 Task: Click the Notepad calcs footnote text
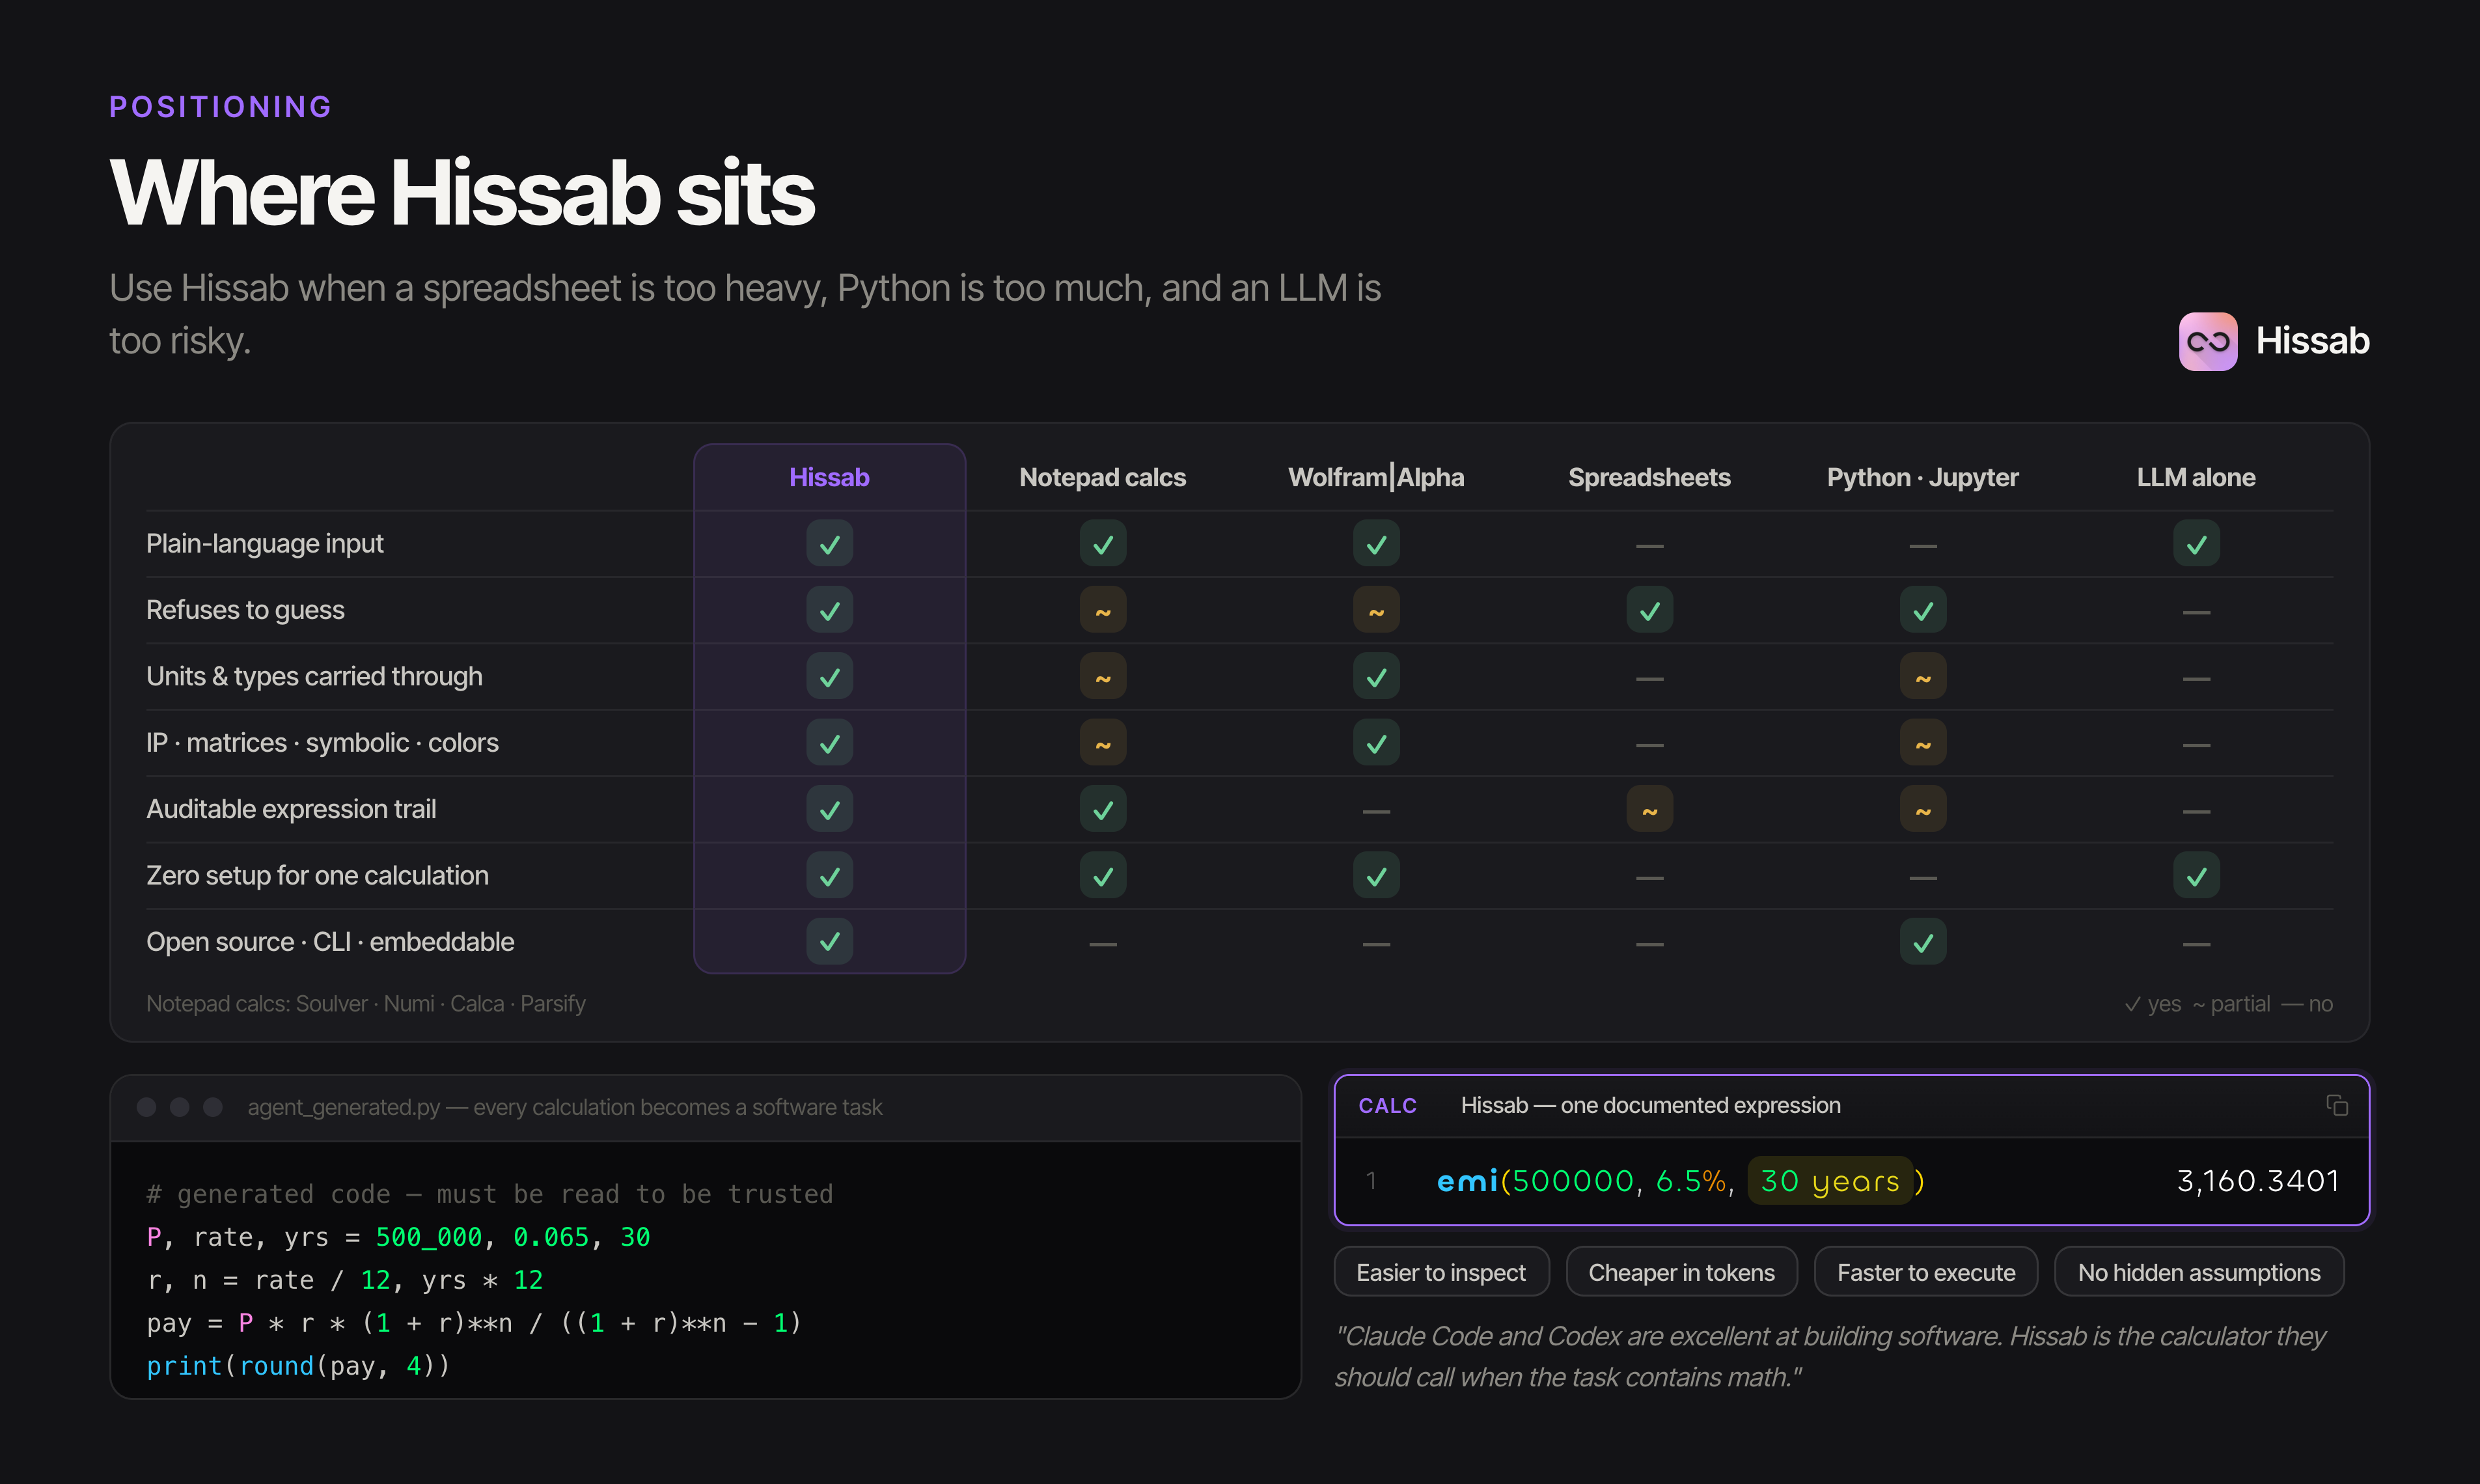click(x=366, y=1003)
